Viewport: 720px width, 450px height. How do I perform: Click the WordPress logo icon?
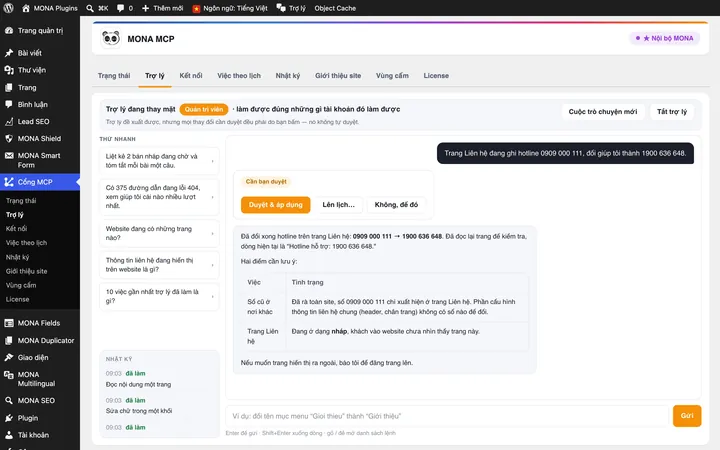[8, 8]
